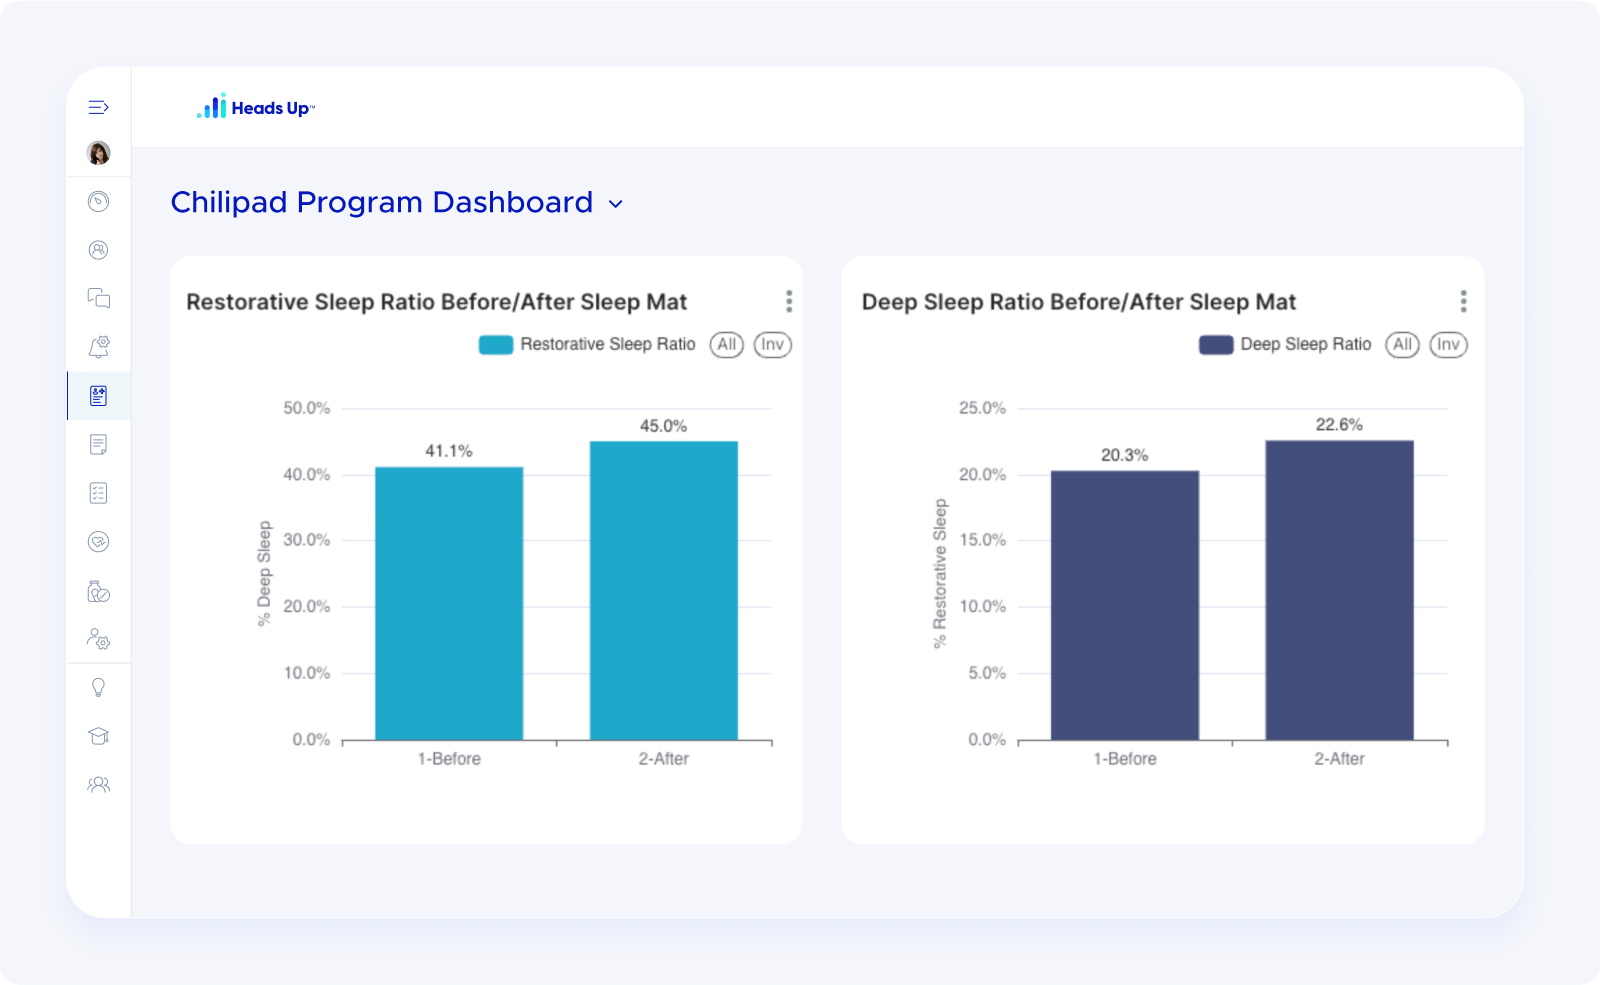Click 1-Before label under Deep Sleep chart
This screenshot has width=1600, height=985.
(1125, 759)
